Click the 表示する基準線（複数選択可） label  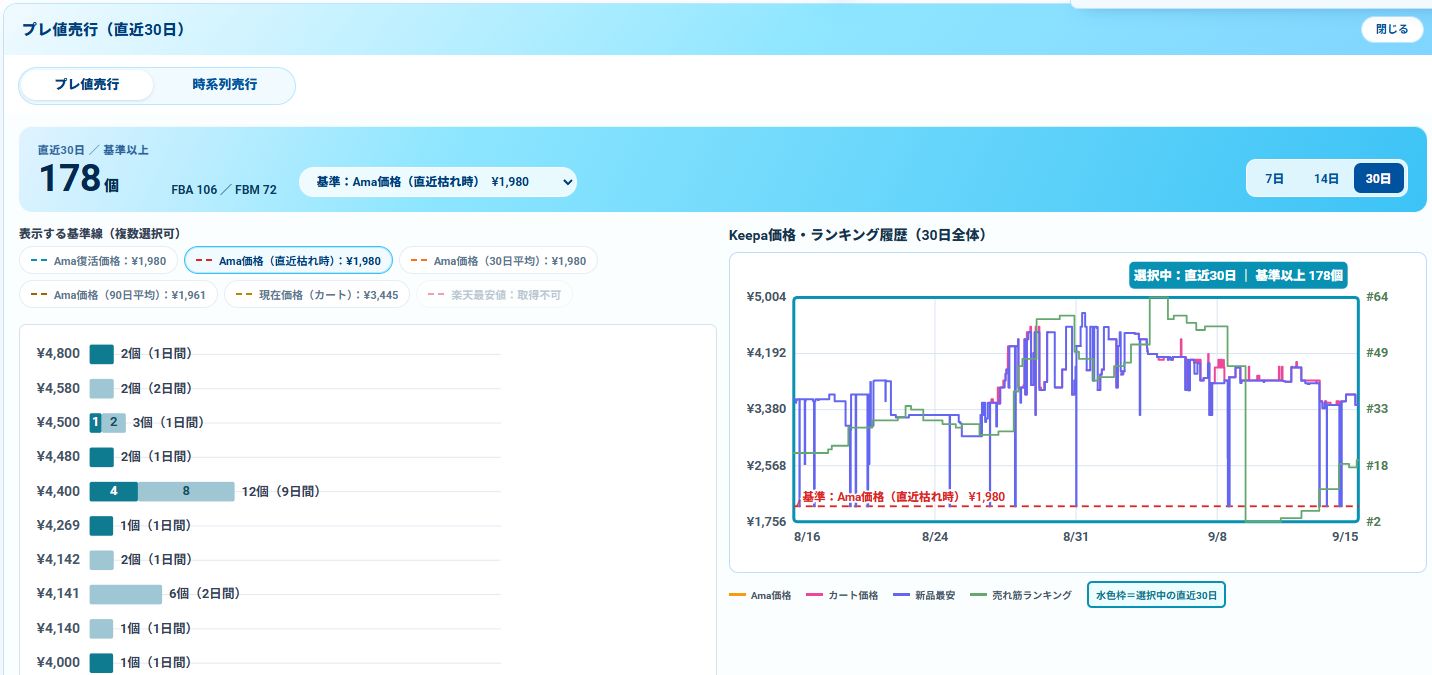99,233
